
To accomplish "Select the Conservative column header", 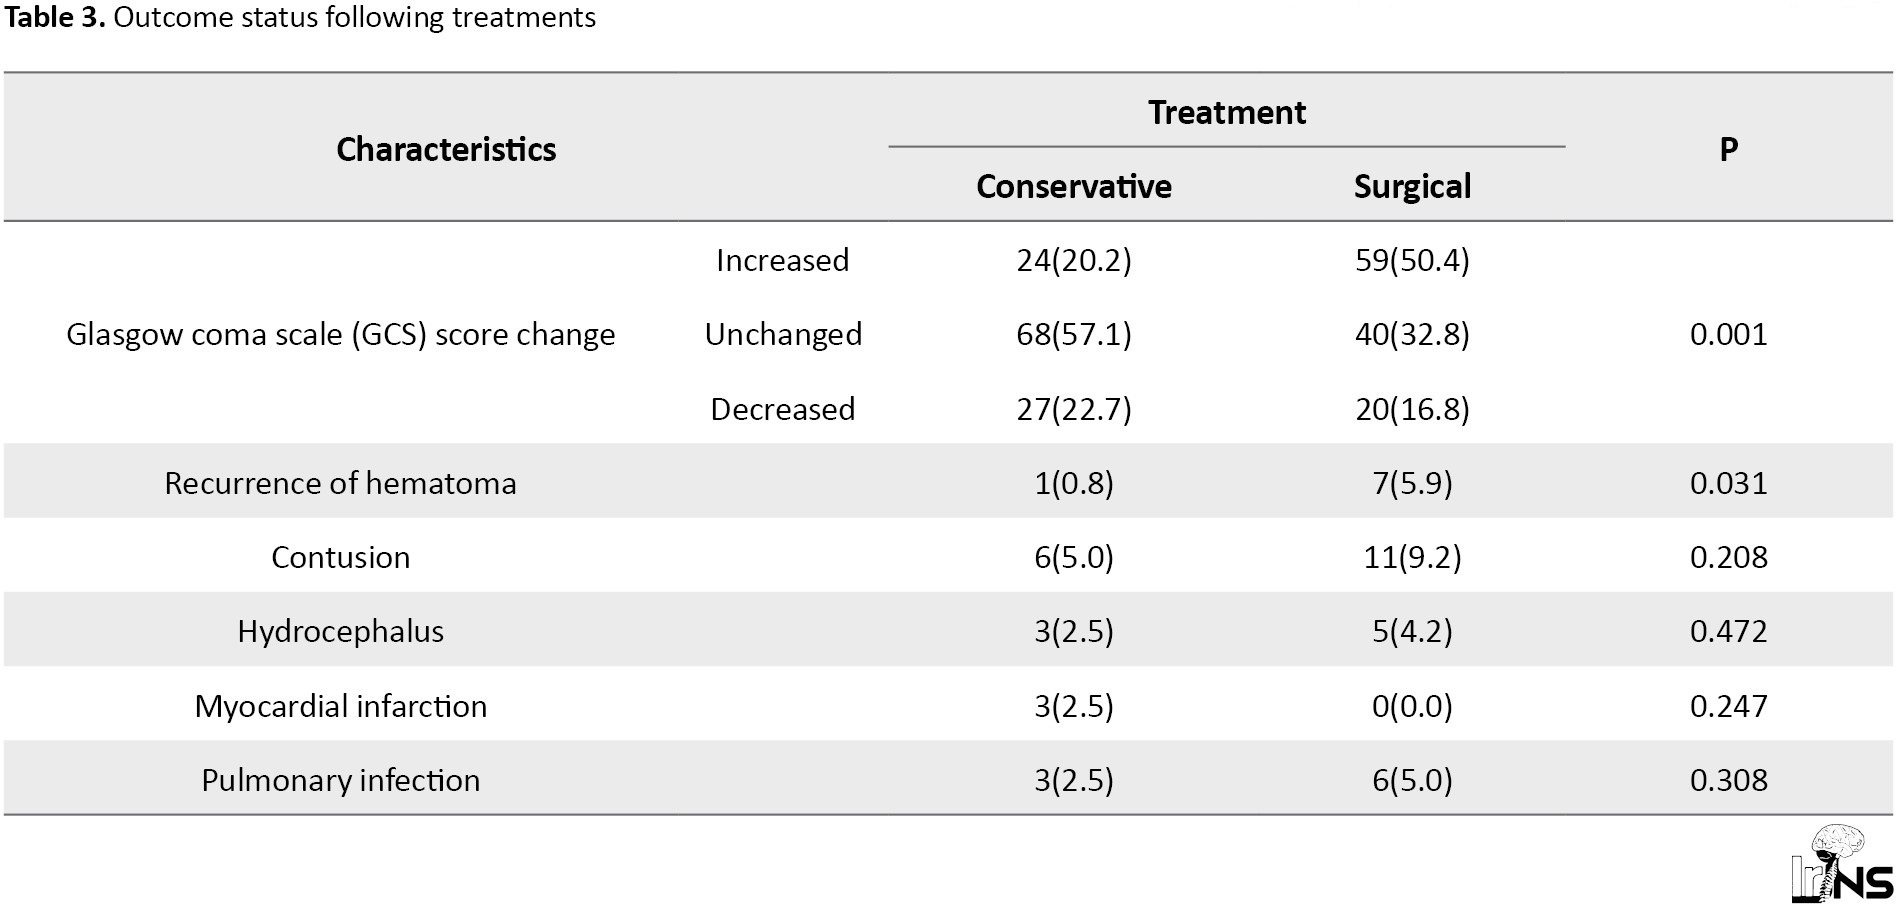I will click(1074, 186).
